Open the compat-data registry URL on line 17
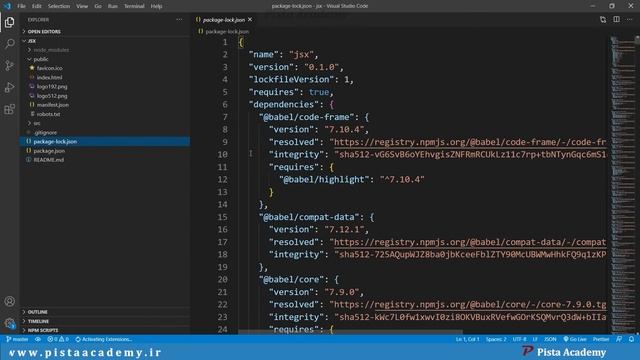Screen dimensions: 640x360 (x=470, y=242)
